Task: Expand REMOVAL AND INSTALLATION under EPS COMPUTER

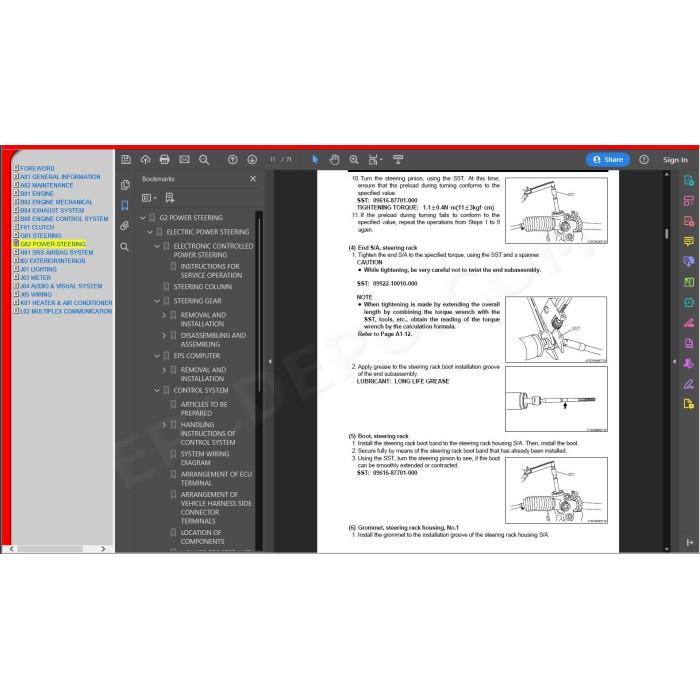Action: (164, 370)
